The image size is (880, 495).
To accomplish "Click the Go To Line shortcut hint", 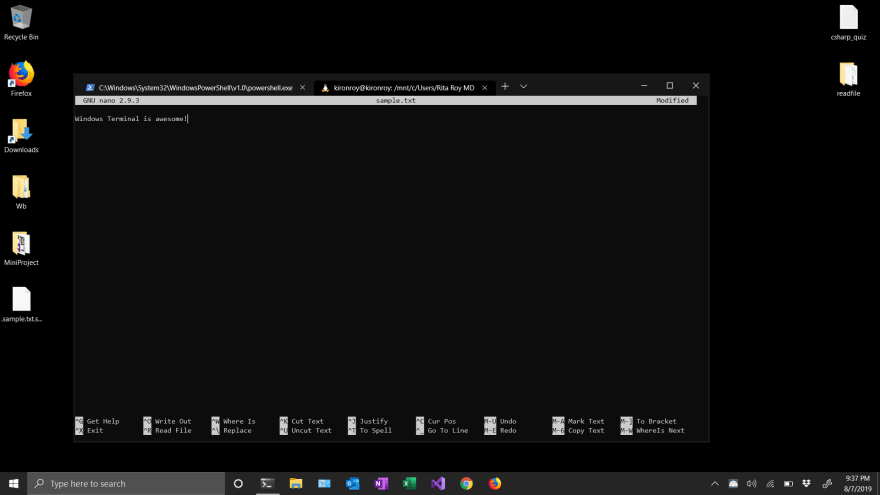I will 442,431.
